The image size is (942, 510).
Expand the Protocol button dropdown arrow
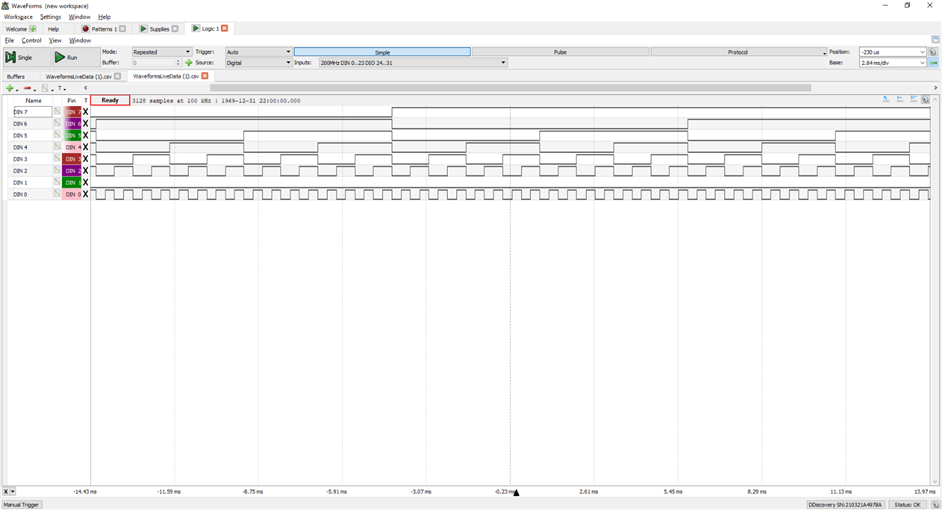[x=824, y=53]
